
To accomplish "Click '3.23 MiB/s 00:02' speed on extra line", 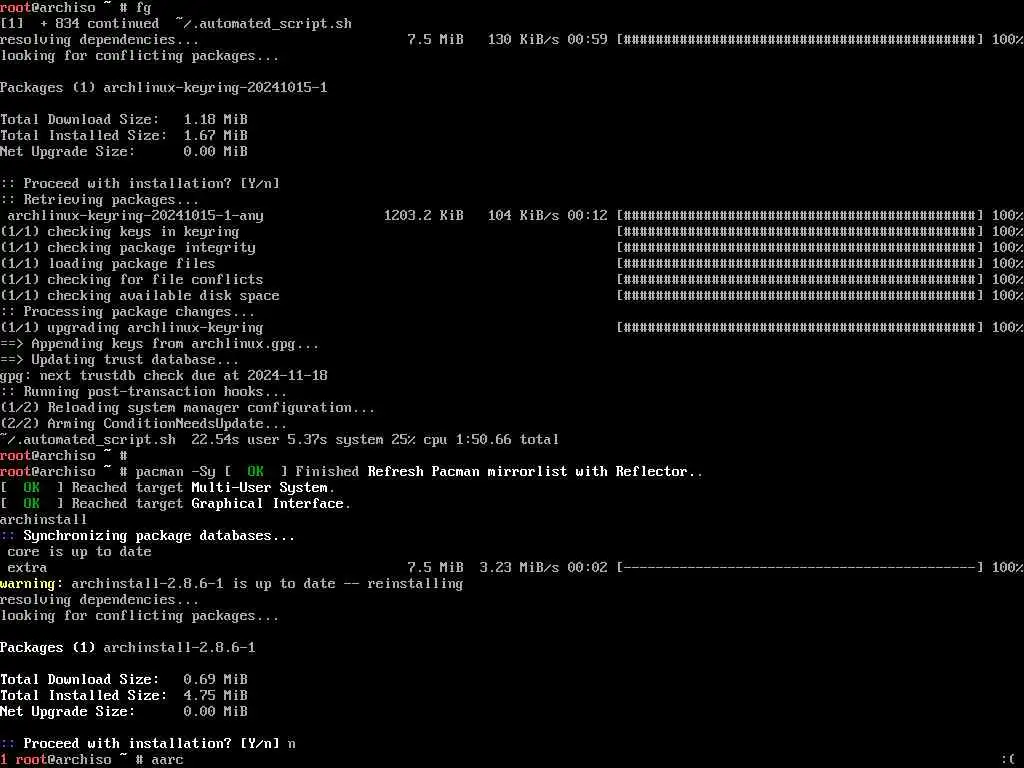I will pyautogui.click(x=543, y=568).
